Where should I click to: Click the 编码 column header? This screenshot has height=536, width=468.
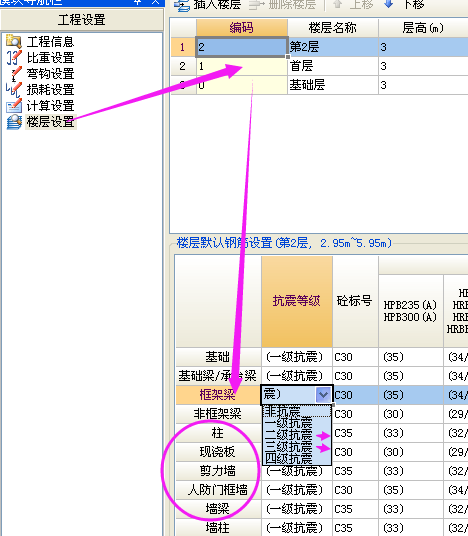[242, 27]
